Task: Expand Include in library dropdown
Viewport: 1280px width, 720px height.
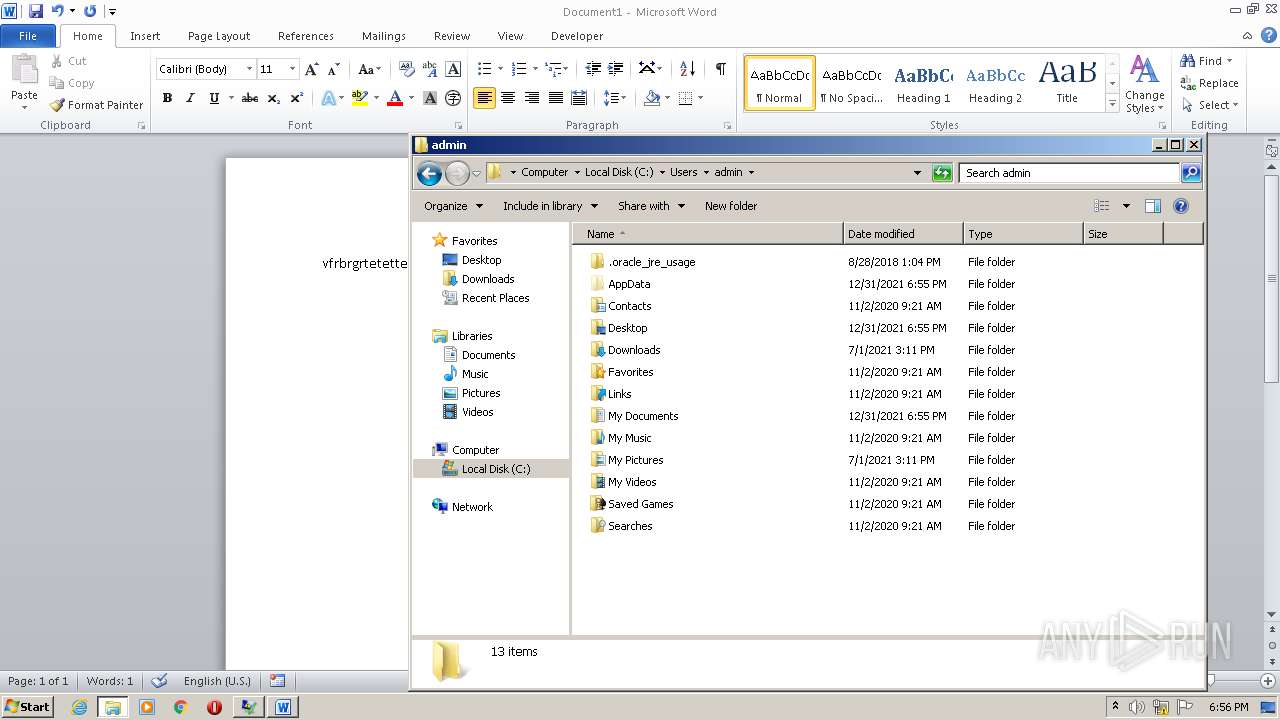Action: click(550, 206)
